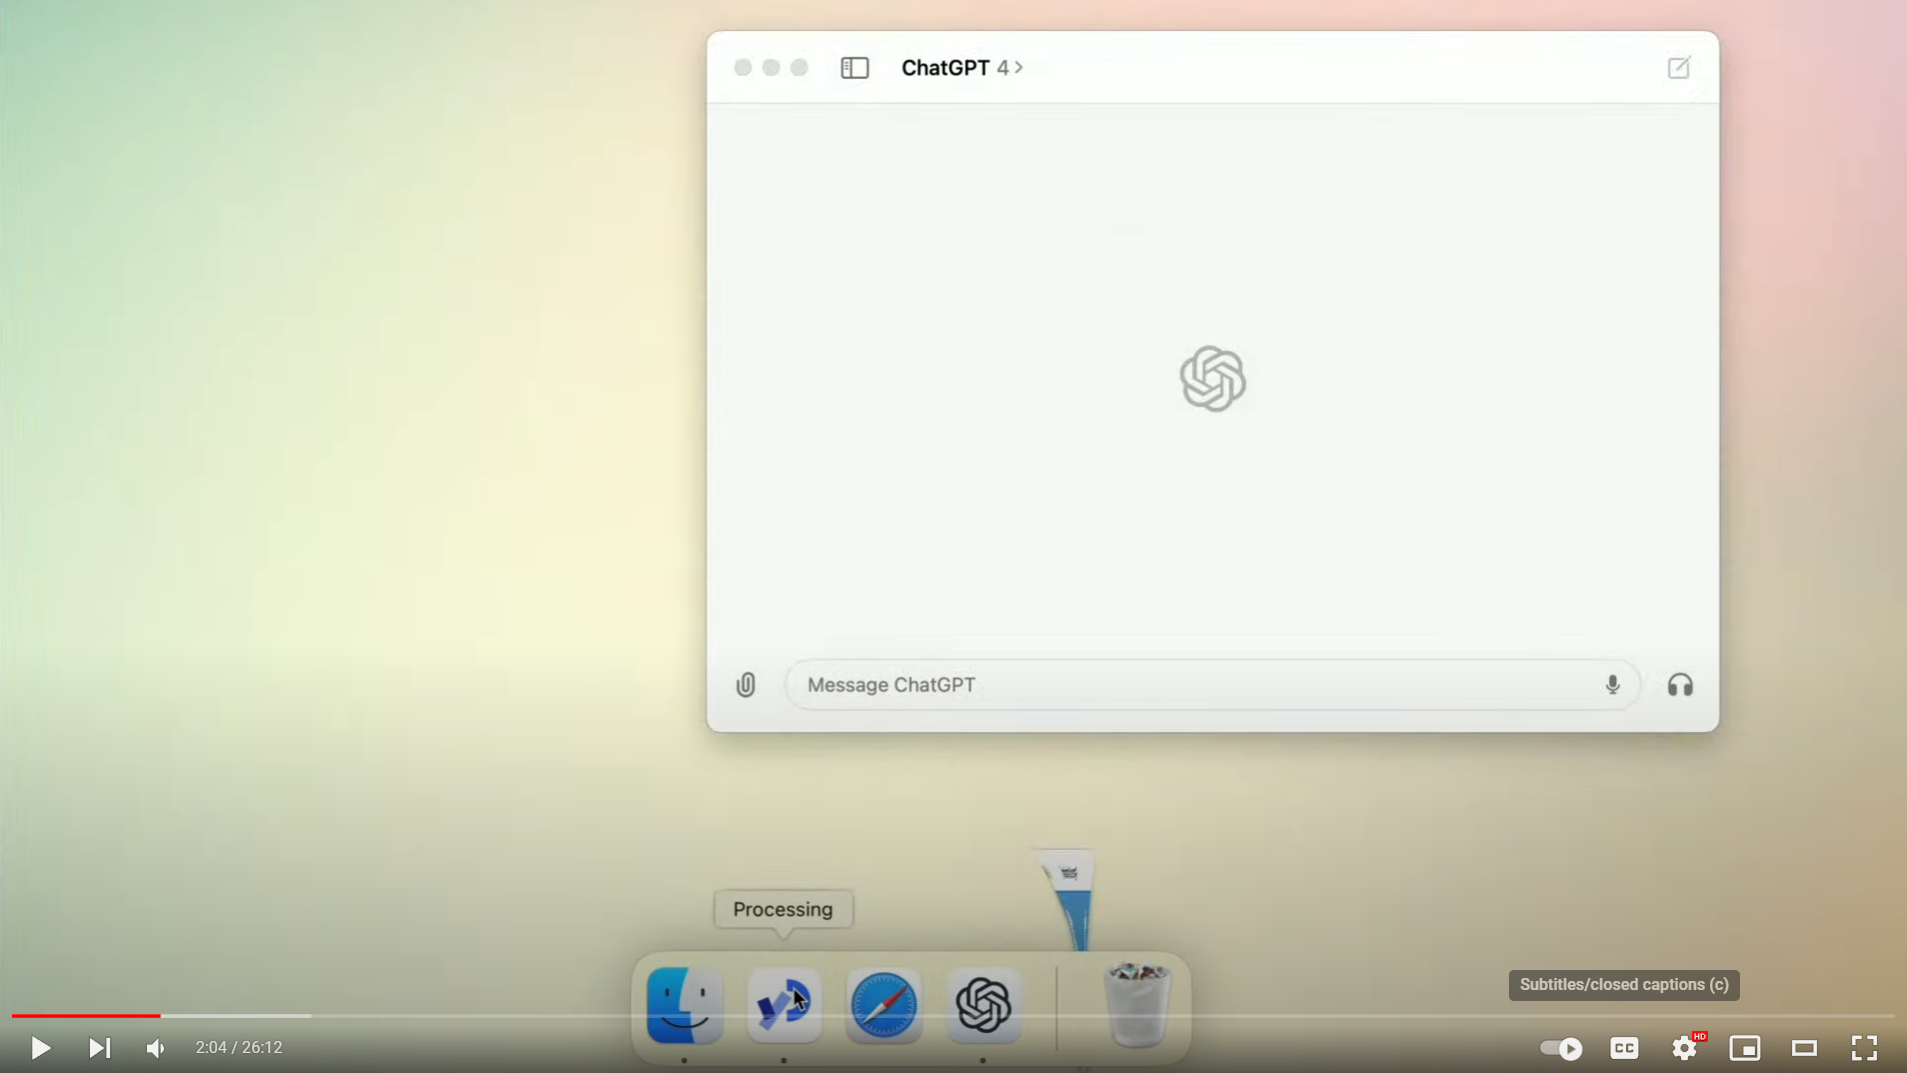Open the ChatGPT 4 model selector

coord(961,68)
